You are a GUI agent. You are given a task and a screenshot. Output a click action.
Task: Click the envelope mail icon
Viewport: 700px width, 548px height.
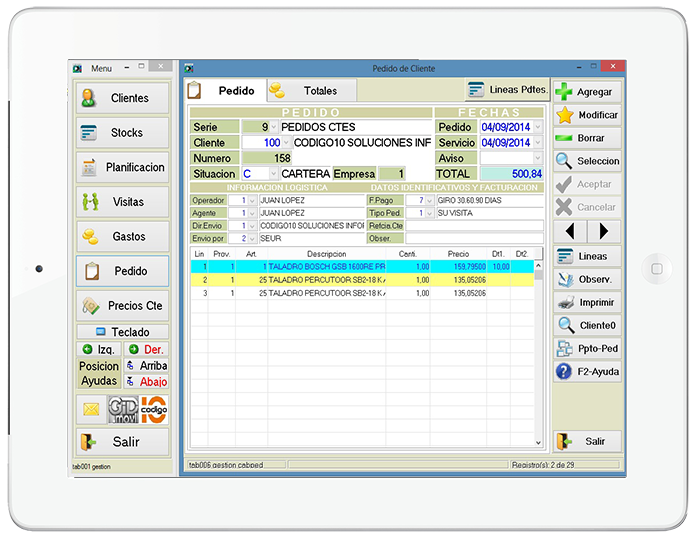tap(91, 409)
